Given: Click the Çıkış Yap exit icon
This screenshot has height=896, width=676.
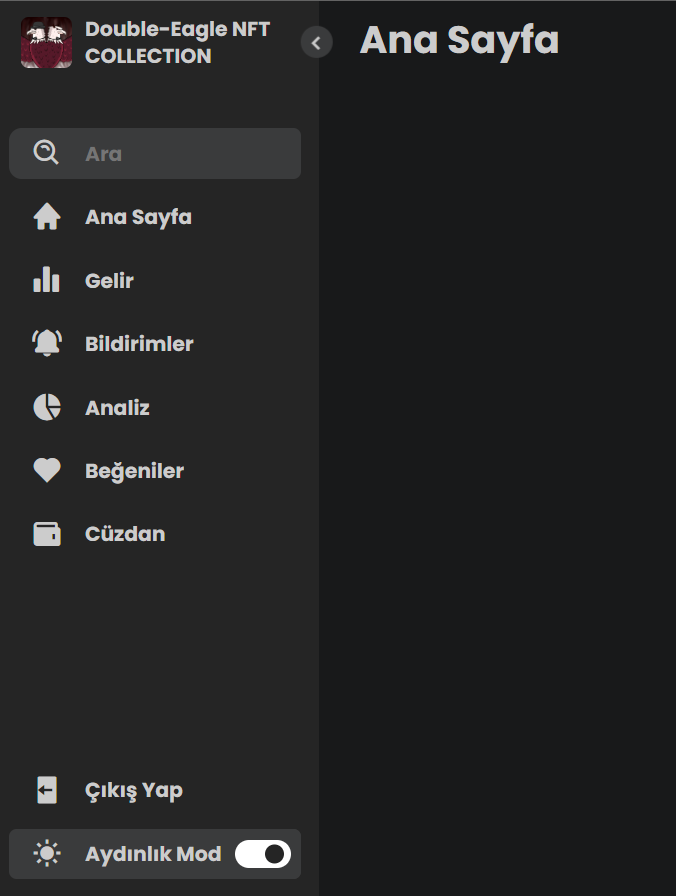Looking at the screenshot, I should [x=47, y=790].
